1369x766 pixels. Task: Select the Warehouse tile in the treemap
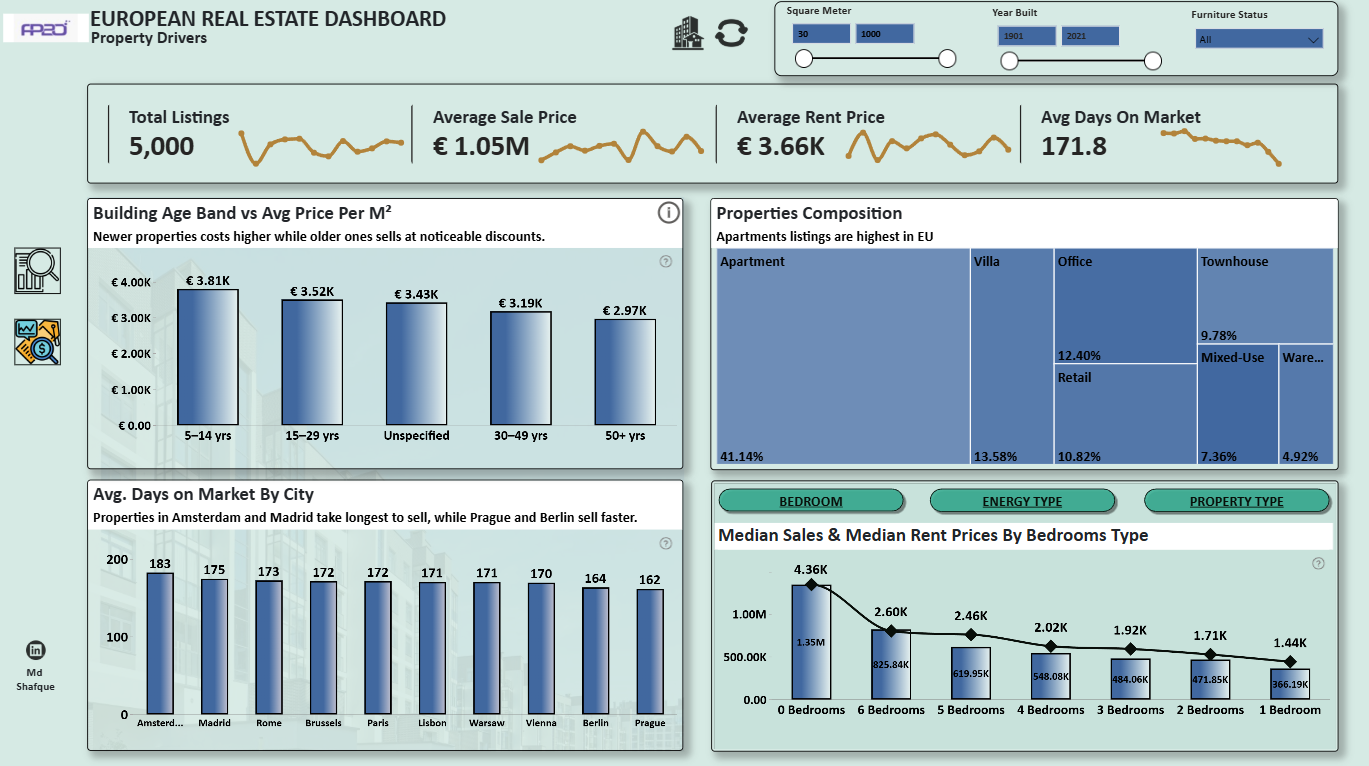(1307, 405)
